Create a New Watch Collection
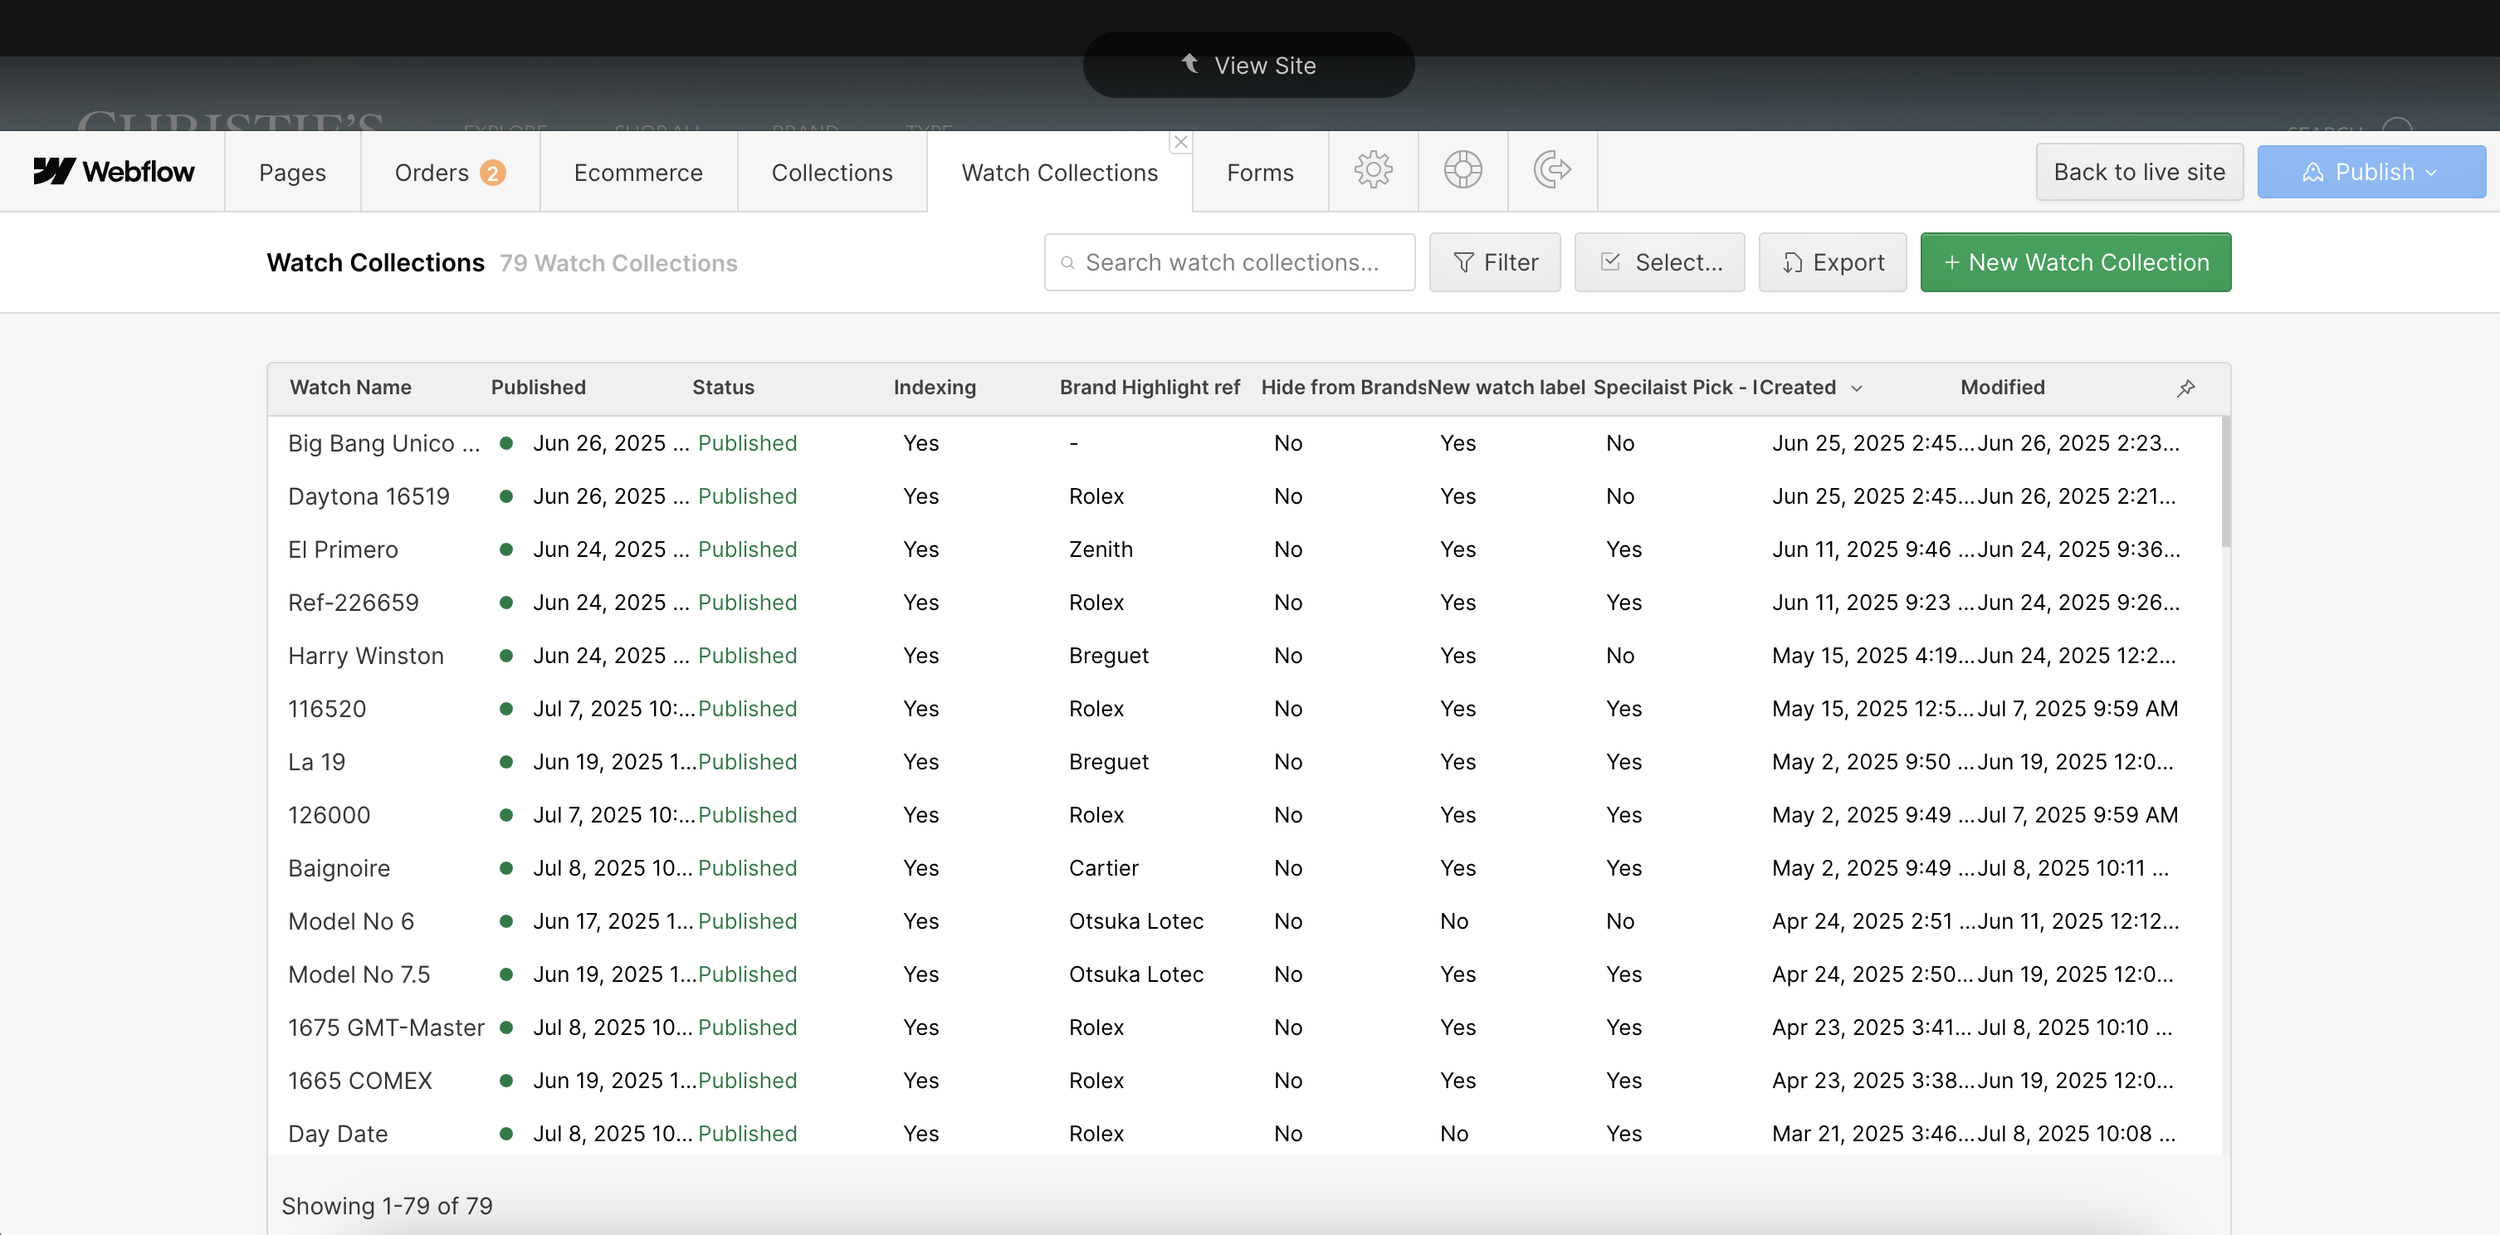The width and height of the screenshot is (2500, 1235). tap(2075, 262)
